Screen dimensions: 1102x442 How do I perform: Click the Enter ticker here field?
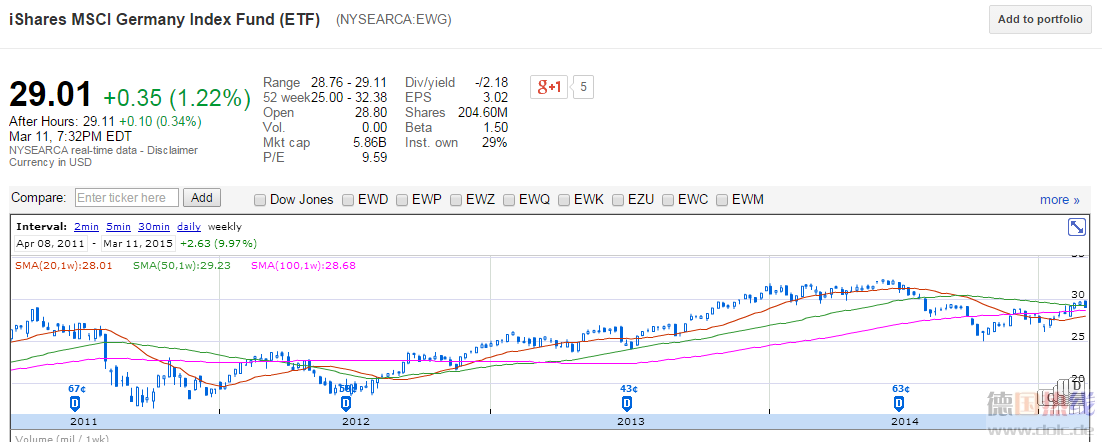[x=127, y=197]
